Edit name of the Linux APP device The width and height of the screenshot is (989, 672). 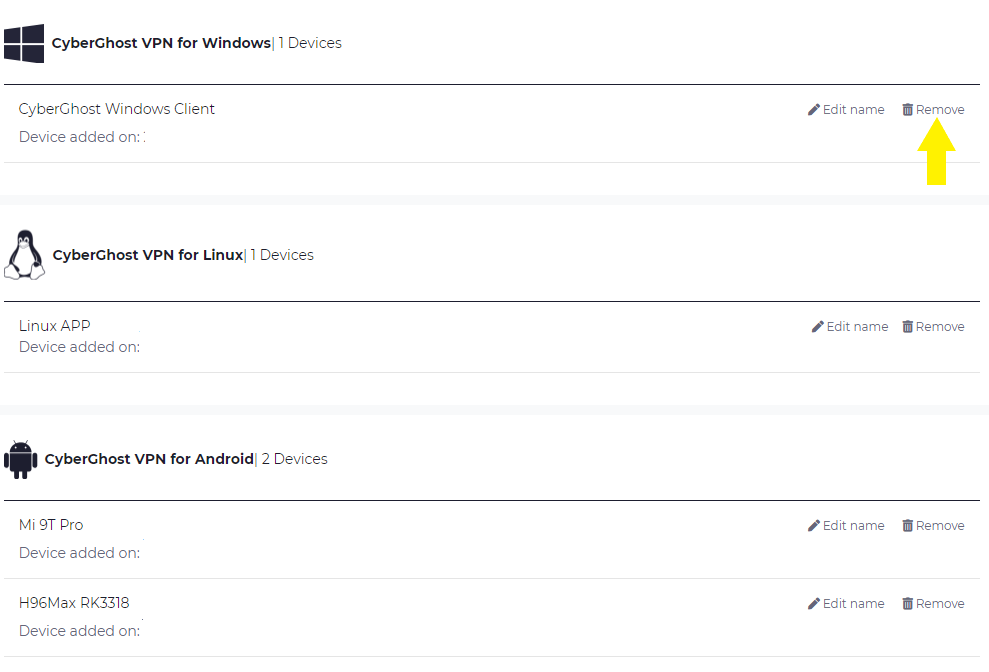[x=850, y=327]
